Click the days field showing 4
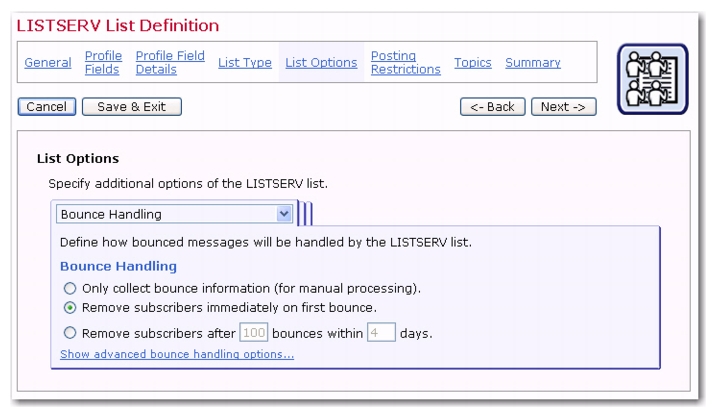The width and height of the screenshot is (716, 420). point(381,332)
